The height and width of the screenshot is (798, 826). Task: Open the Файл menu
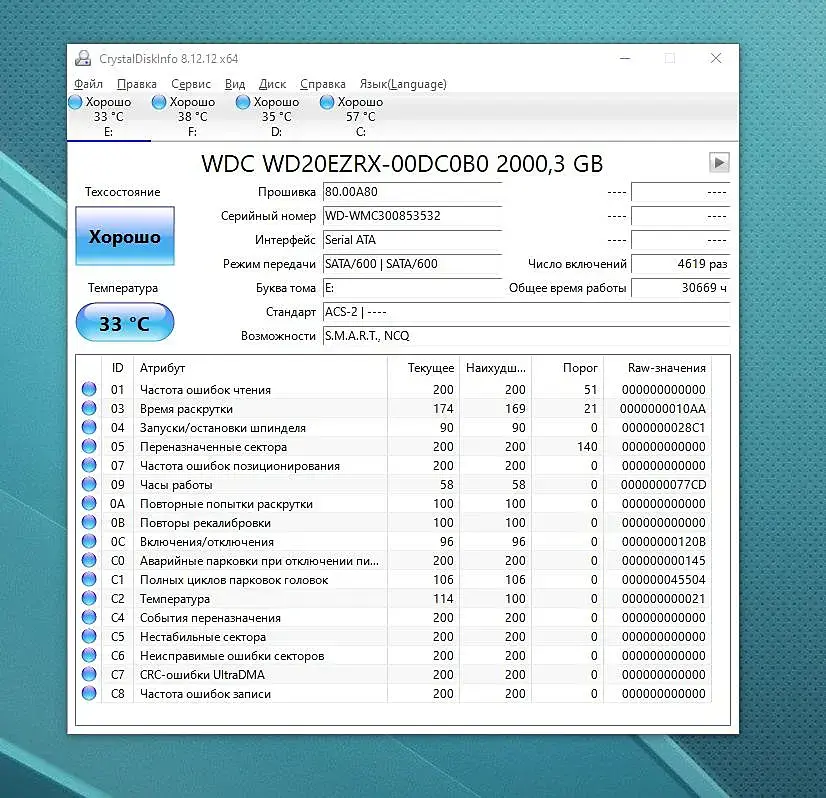[88, 84]
